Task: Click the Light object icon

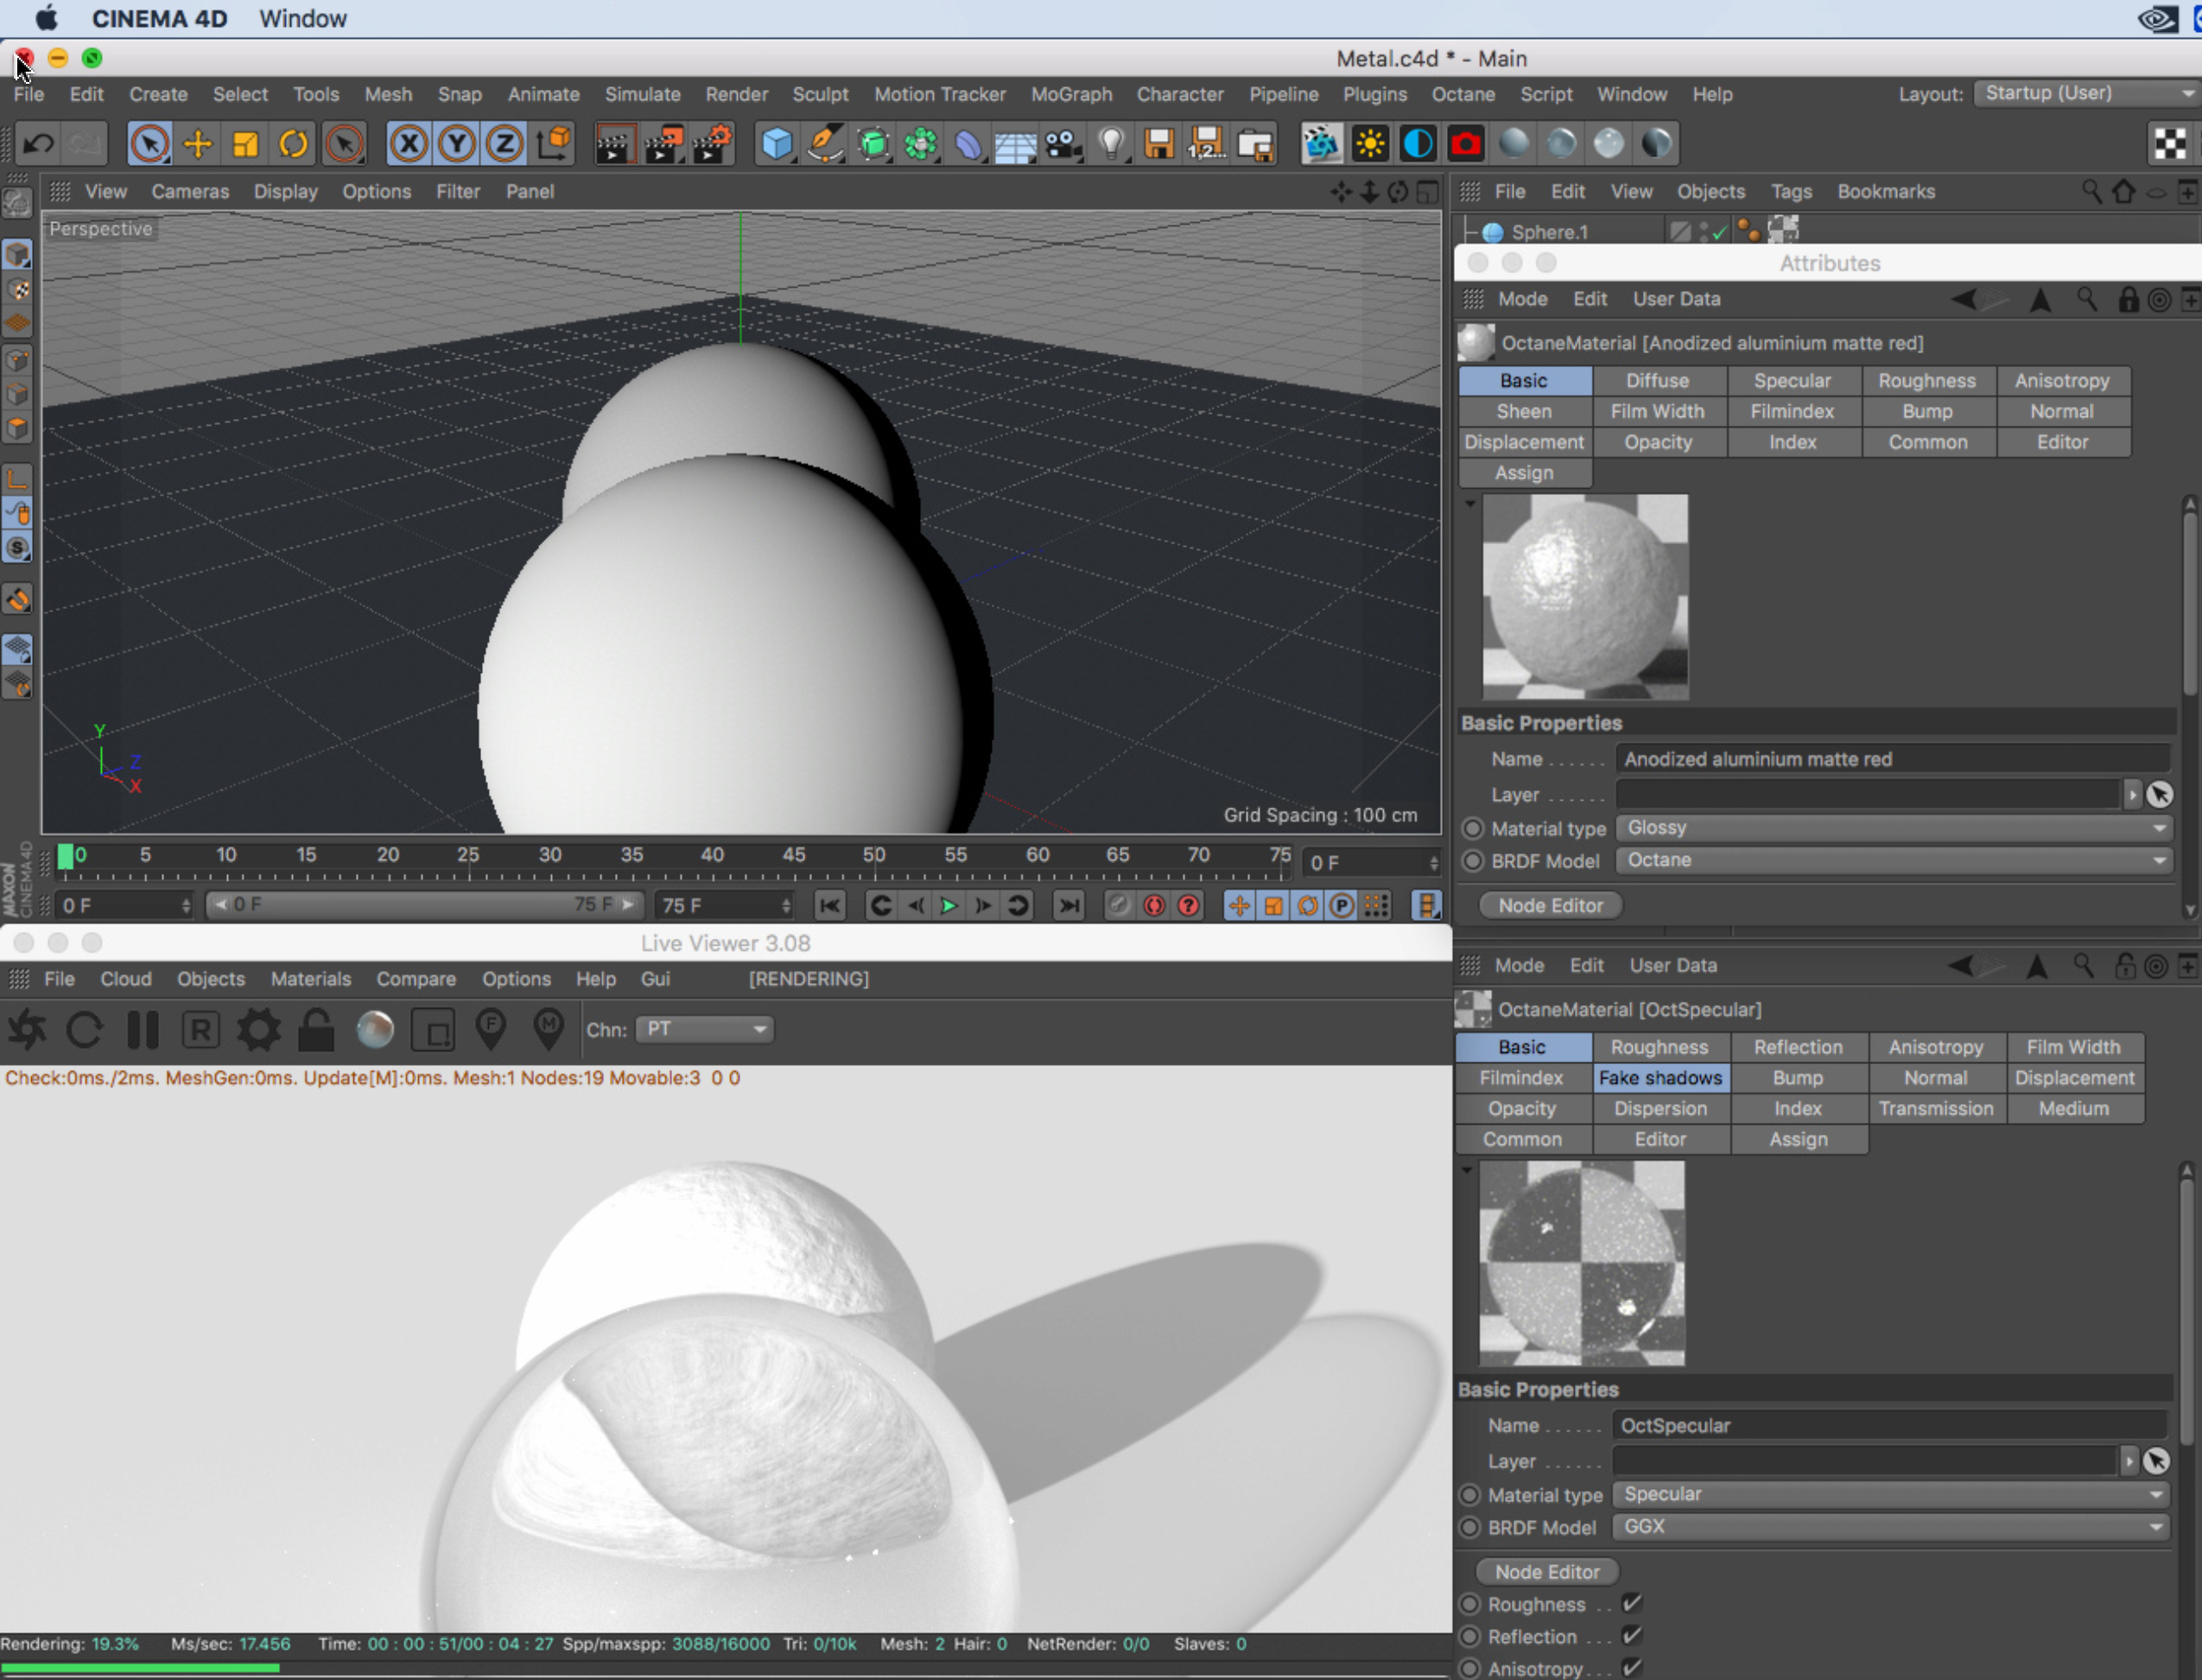Action: pyautogui.click(x=1110, y=144)
